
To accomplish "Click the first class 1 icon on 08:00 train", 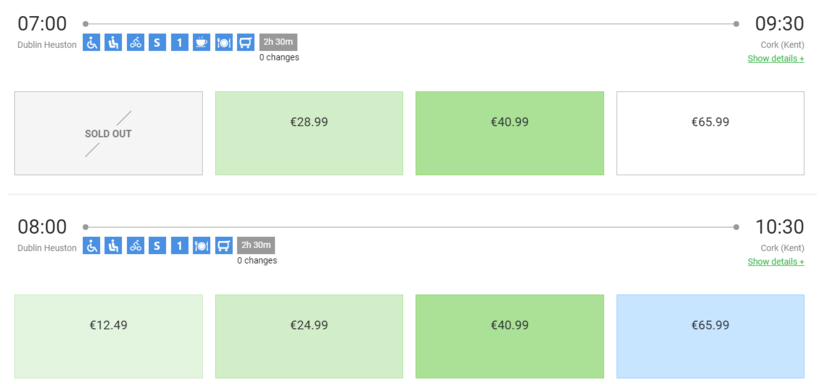I will coord(179,245).
